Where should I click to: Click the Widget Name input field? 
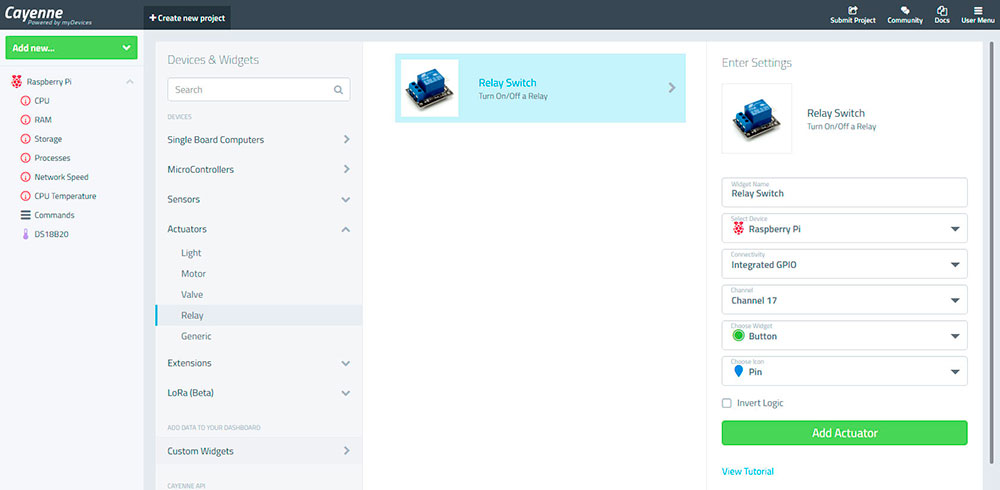(x=844, y=192)
